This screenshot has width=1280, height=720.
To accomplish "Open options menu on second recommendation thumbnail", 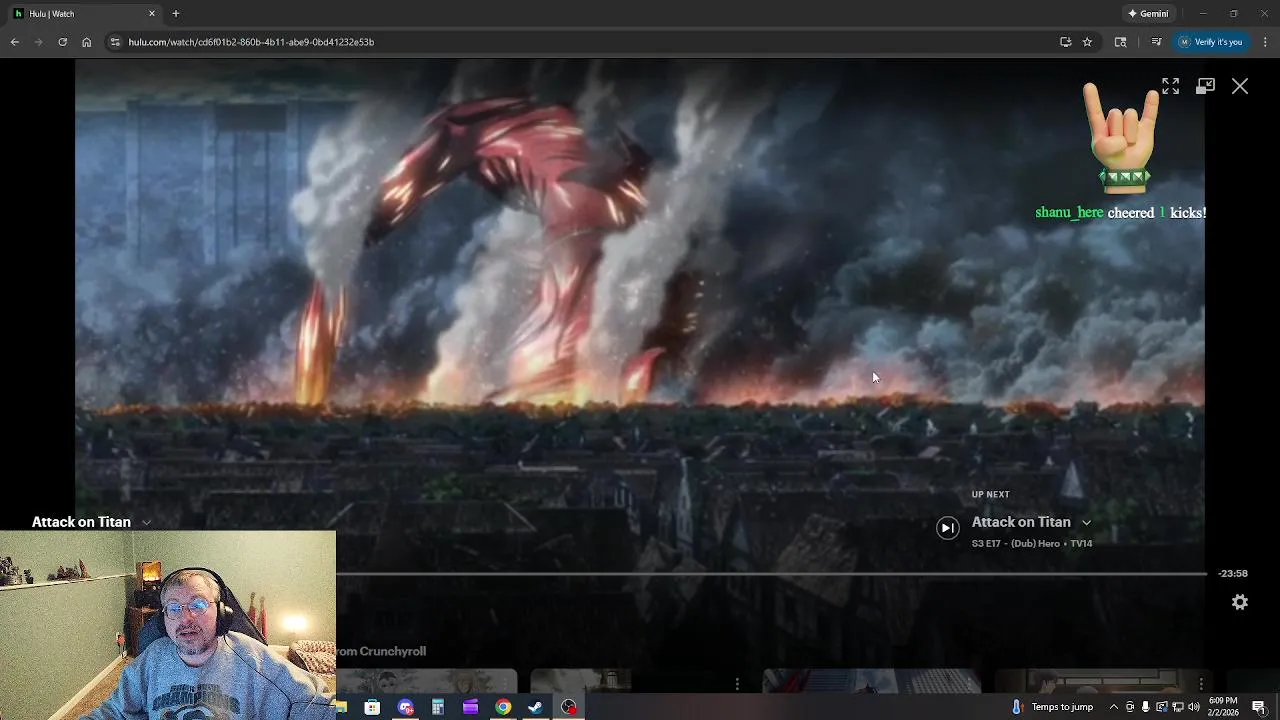I will pyautogui.click(x=737, y=684).
